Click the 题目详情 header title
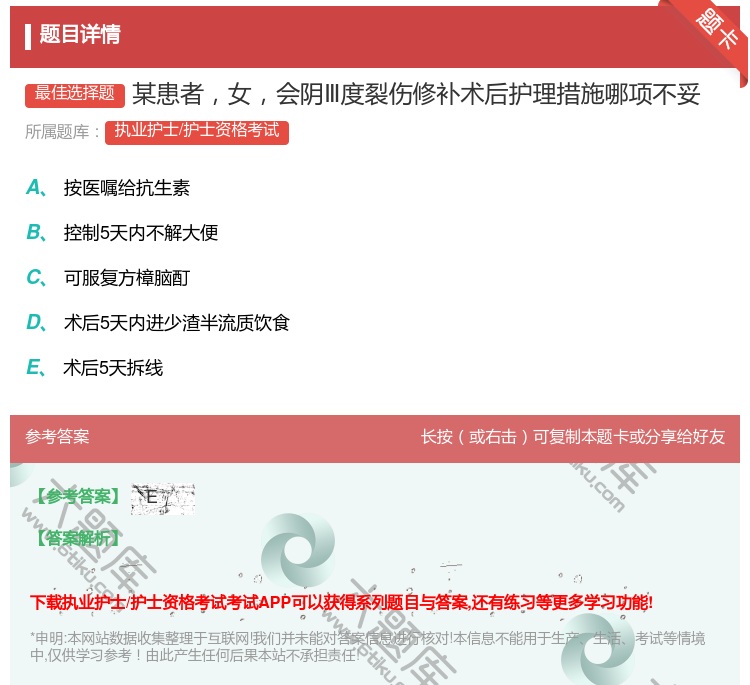Viewport: 750px width, 685px height. [x=80, y=34]
